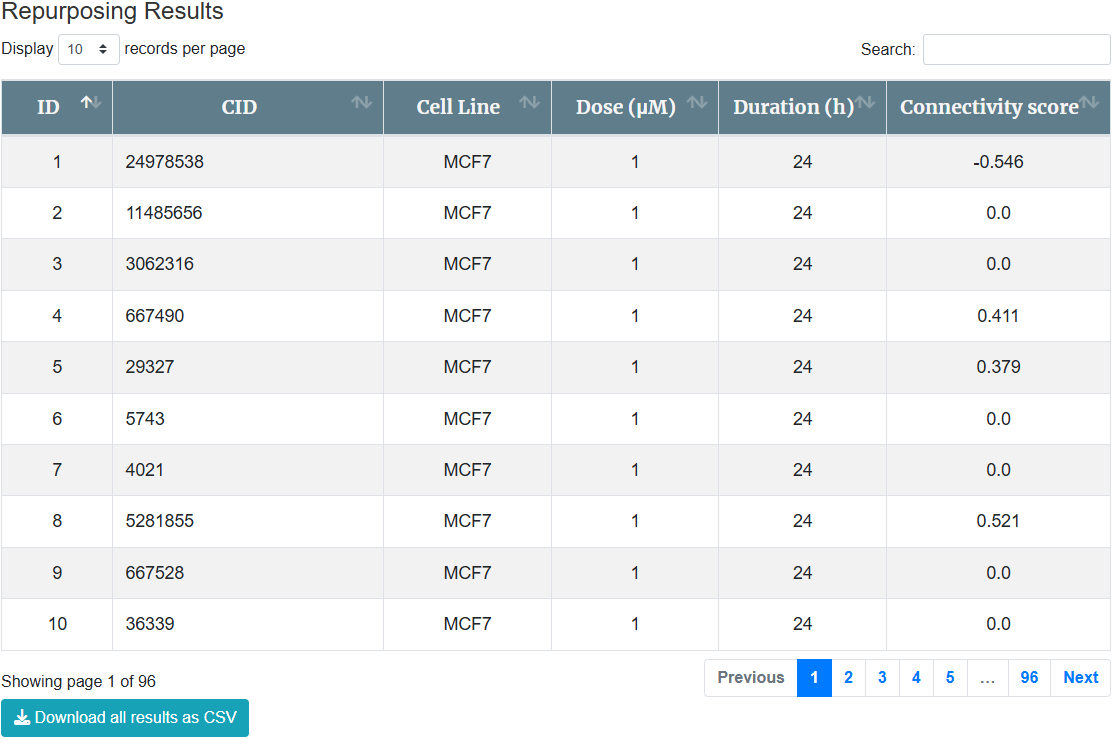Screen dimensions: 1113x739
Task: Click the Duration (h) header text
Action: click(x=794, y=107)
